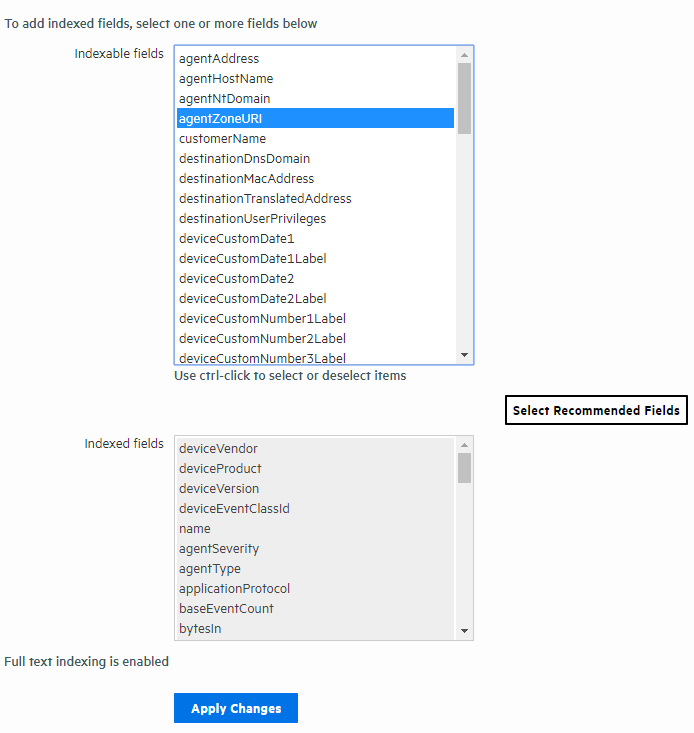Deselect highlighted agentZoneURI field
This screenshot has width=694, height=733.
[221, 119]
